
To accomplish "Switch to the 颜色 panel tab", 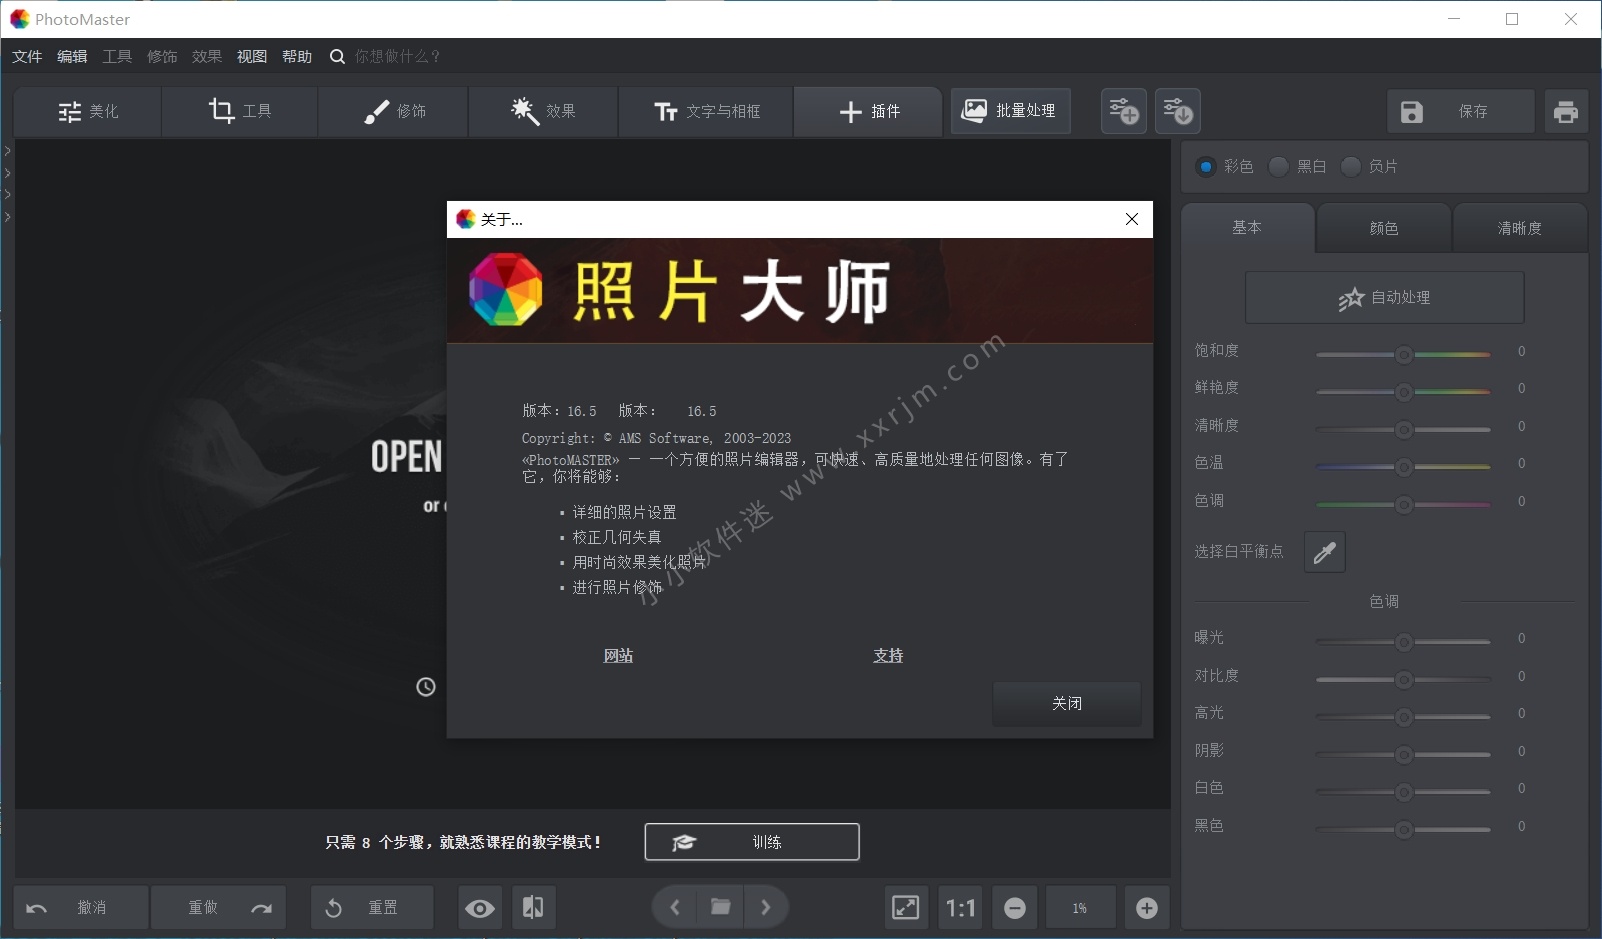I will (1384, 228).
